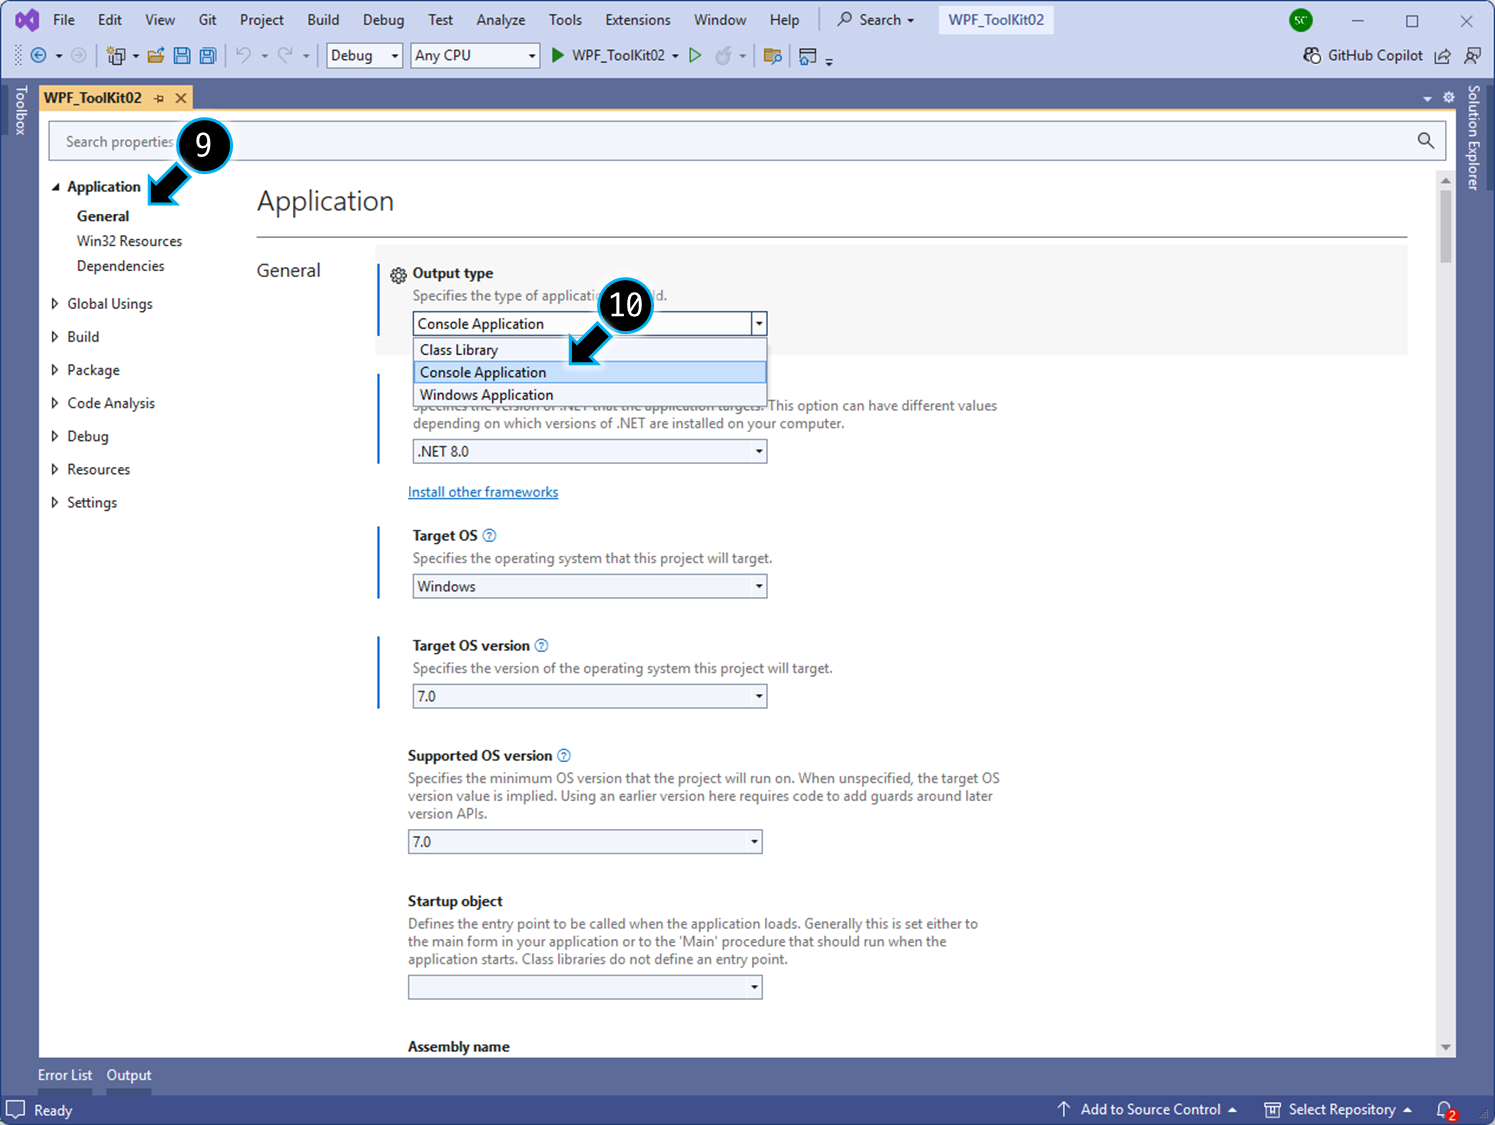Open the Supported OS version help icon
The height and width of the screenshot is (1125, 1495).
[564, 756]
